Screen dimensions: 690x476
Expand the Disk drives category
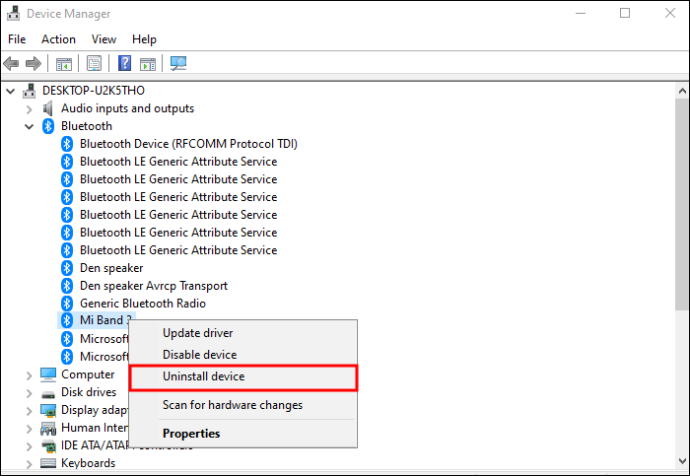29,393
